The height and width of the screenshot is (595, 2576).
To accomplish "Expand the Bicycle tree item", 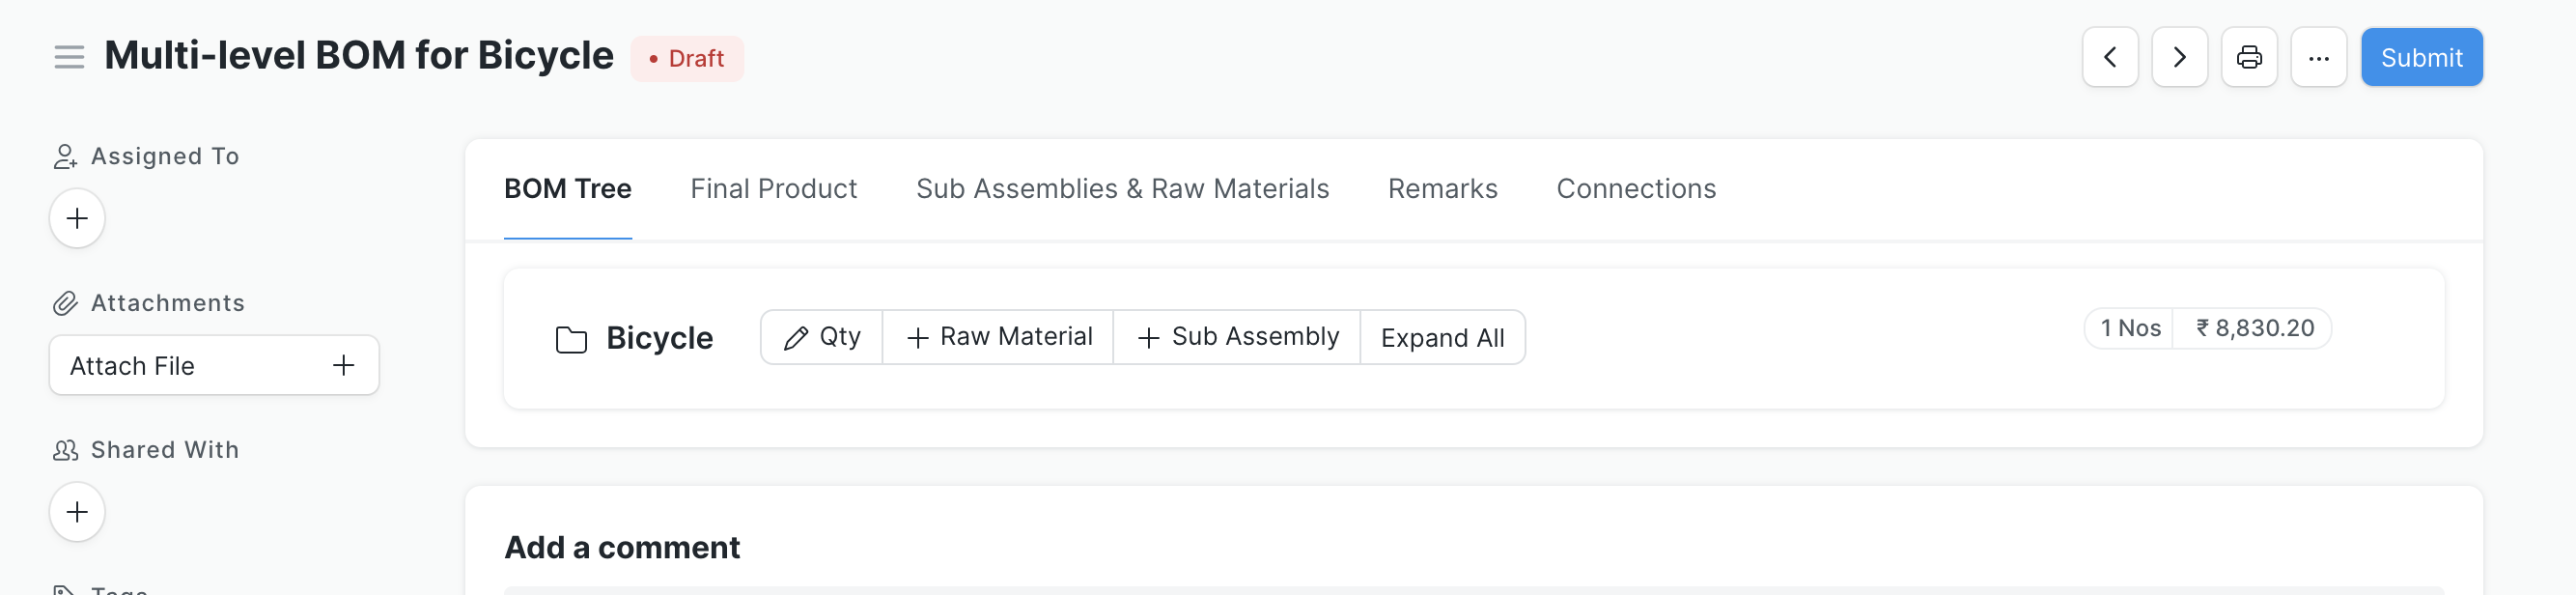I will (659, 338).
